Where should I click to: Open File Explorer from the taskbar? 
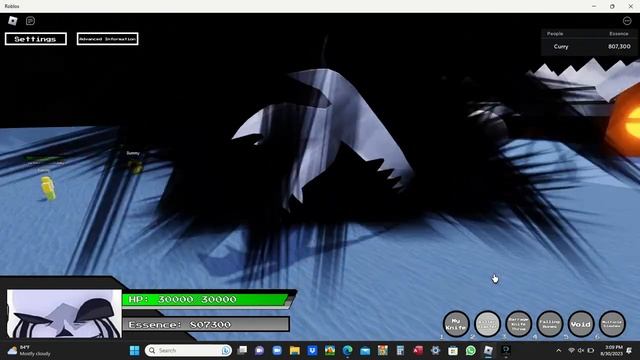(x=295, y=350)
